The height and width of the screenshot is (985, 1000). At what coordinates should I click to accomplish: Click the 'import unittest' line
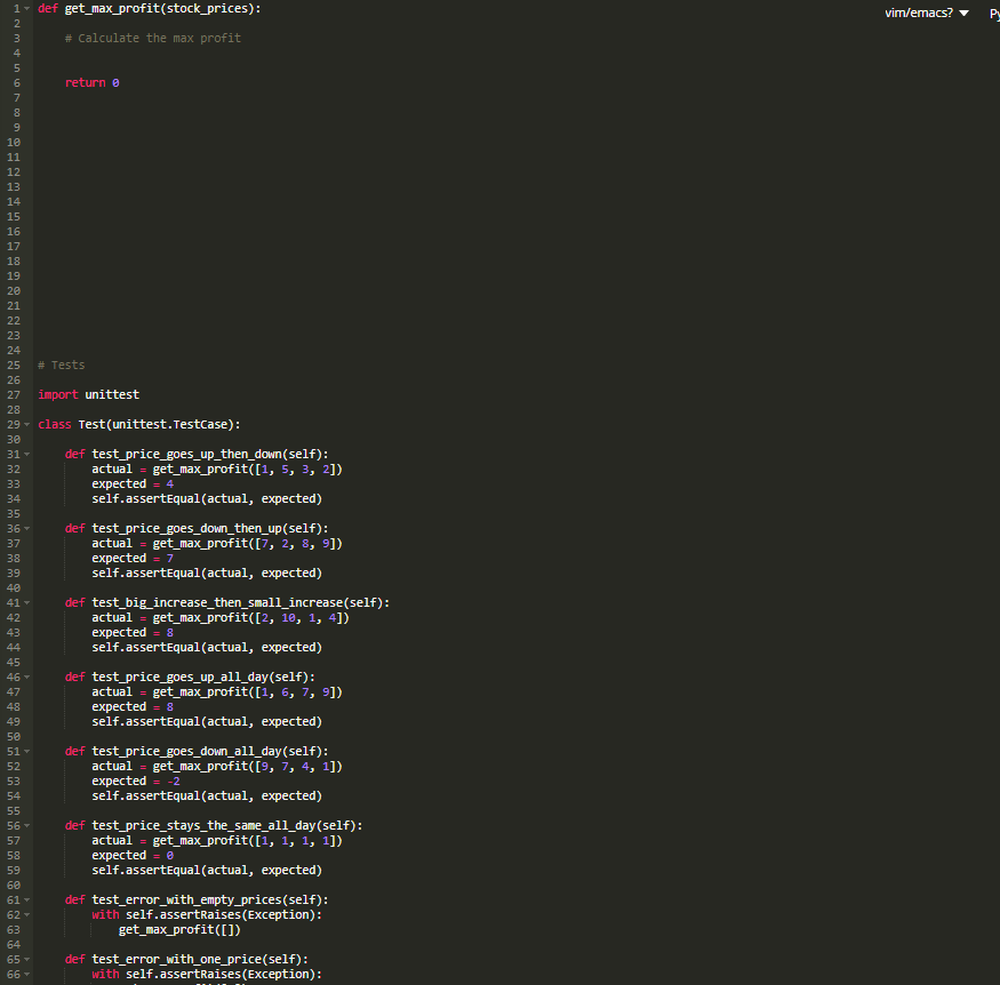point(89,395)
